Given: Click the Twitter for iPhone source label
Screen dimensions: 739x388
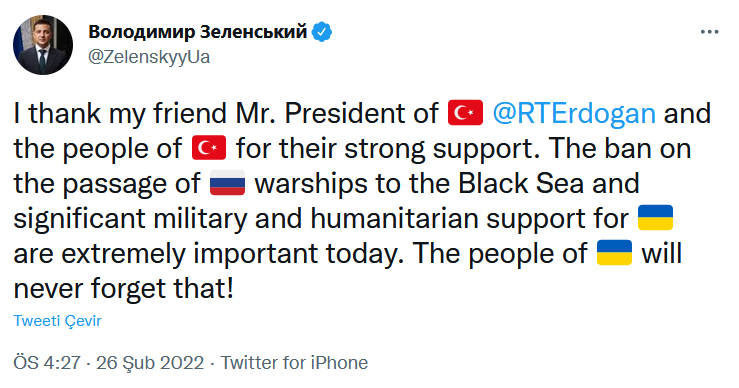Looking at the screenshot, I should [x=295, y=363].
